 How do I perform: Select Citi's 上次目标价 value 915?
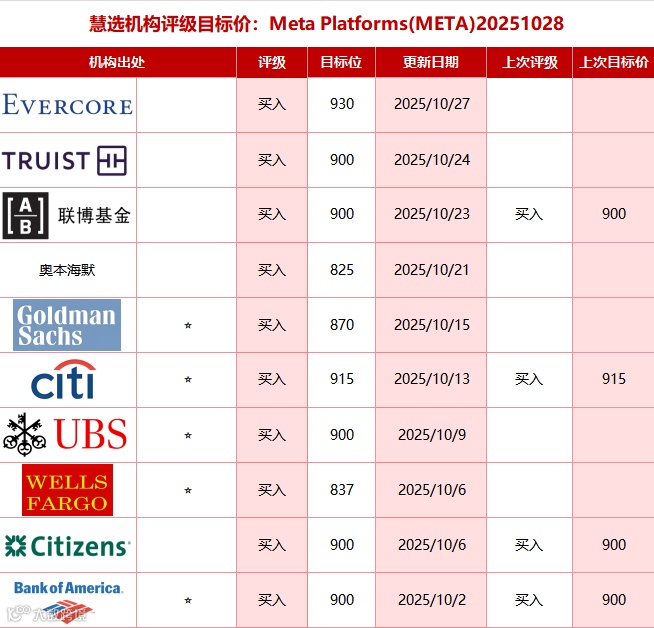pyautogui.click(x=614, y=379)
